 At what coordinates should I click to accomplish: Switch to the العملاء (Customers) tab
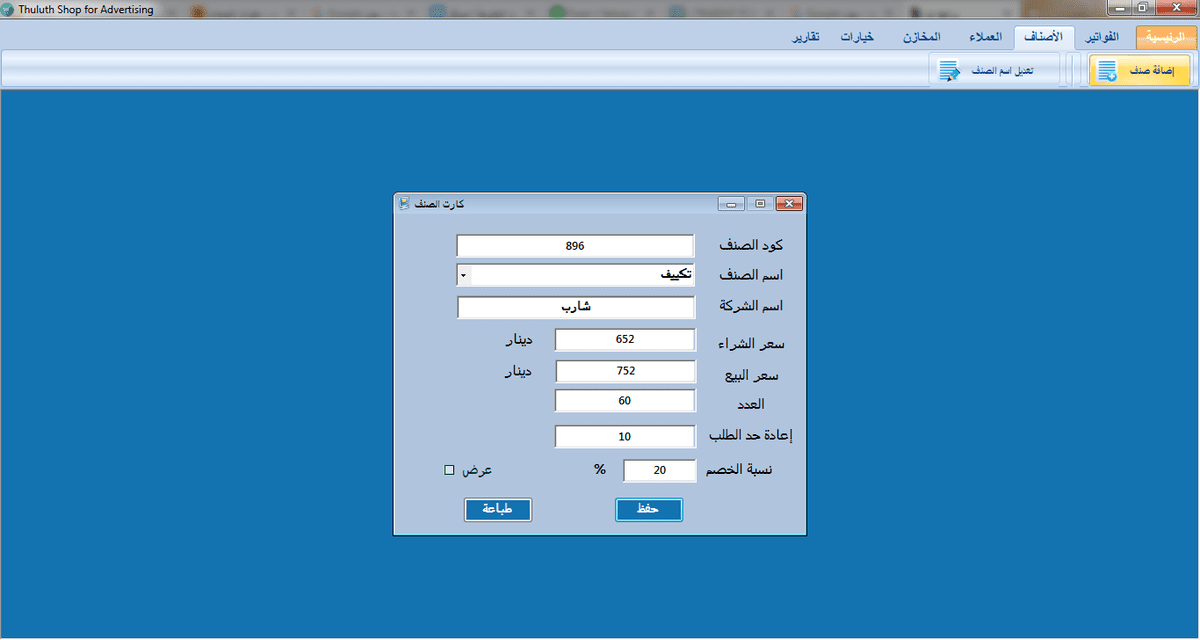(x=984, y=36)
